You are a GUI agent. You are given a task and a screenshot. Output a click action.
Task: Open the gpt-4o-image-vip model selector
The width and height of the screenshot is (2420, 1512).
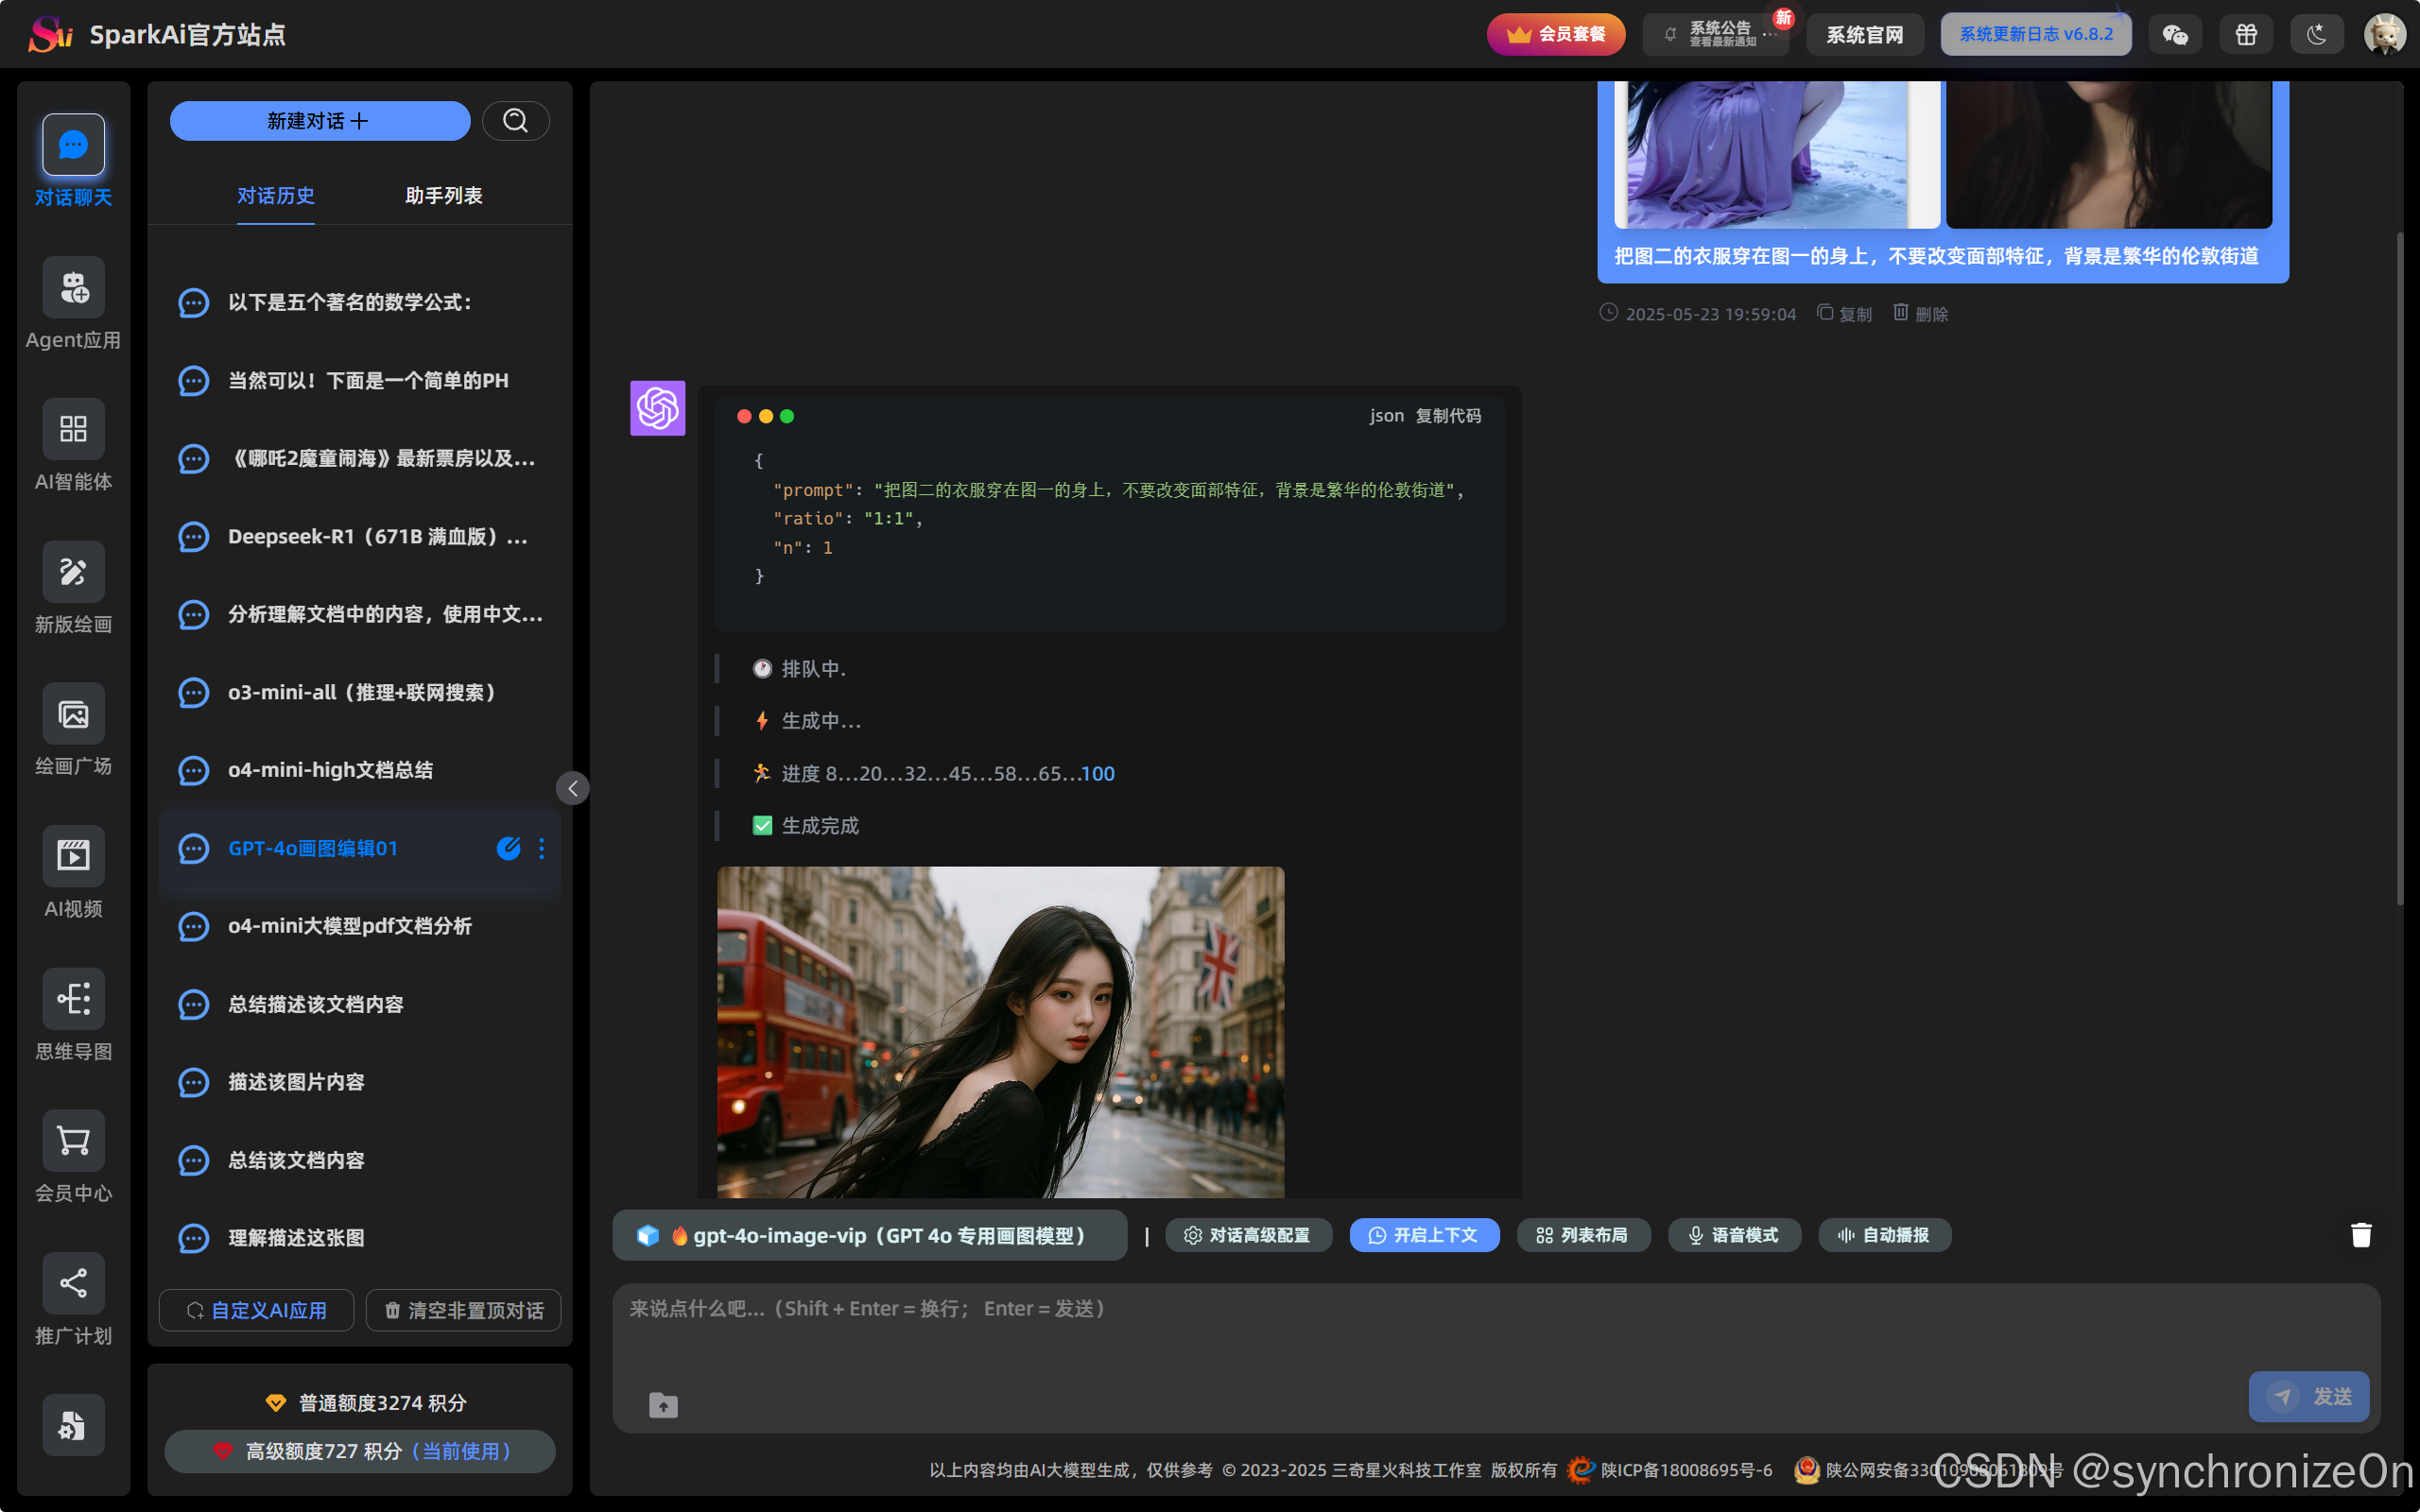pos(869,1235)
